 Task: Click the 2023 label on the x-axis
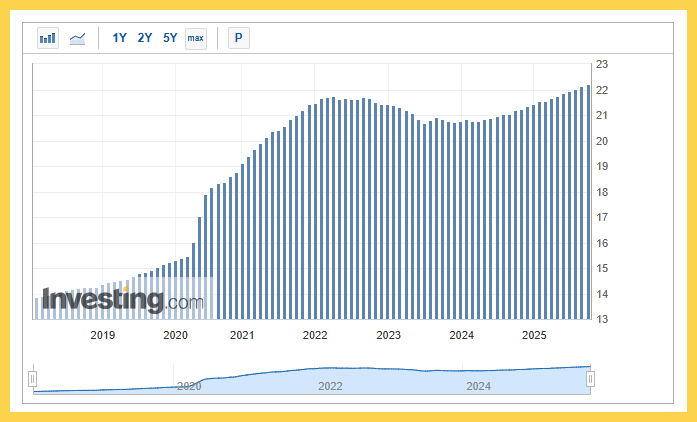[x=388, y=335]
